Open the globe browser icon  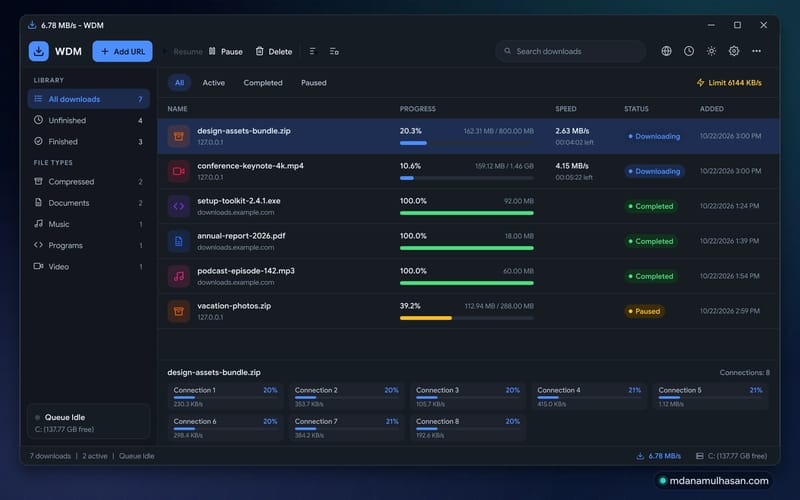point(666,51)
